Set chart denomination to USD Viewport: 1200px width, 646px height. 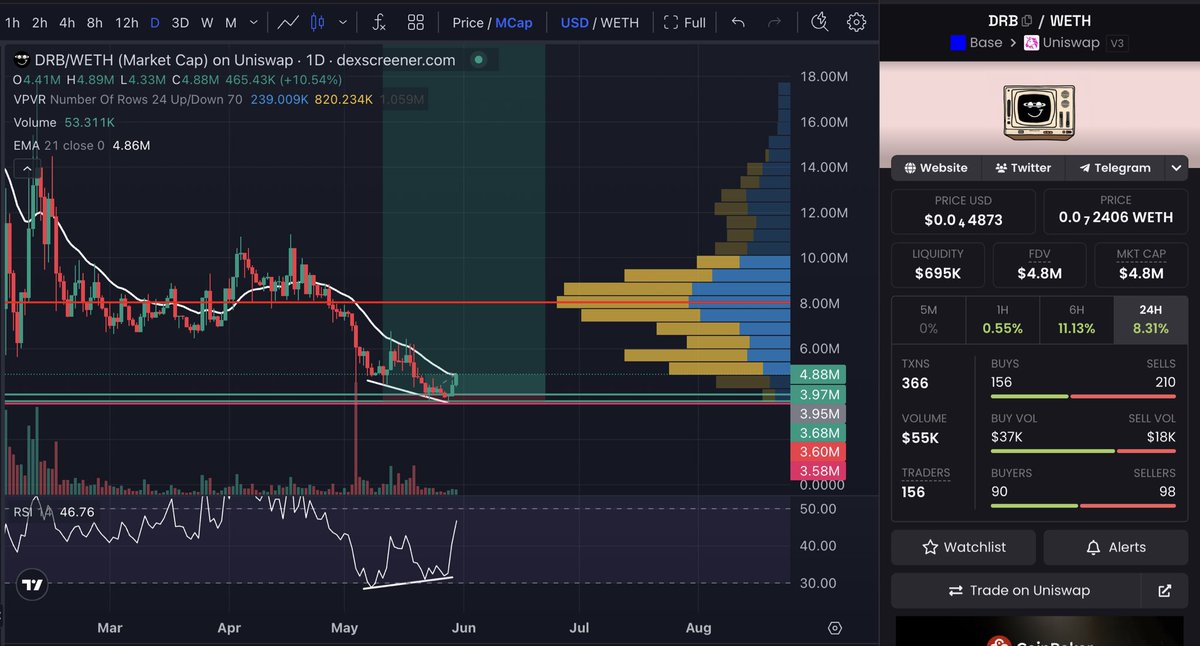click(574, 22)
